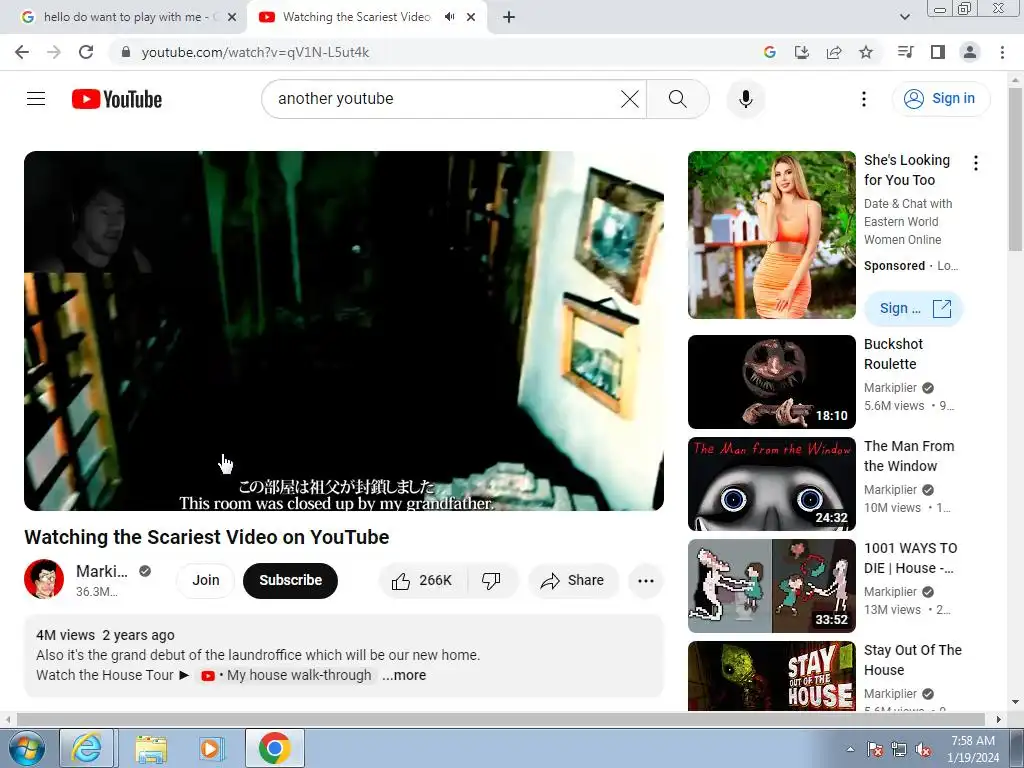Open YouTube settings three-dot menu
Screen dimensions: 1024x768
[863, 99]
